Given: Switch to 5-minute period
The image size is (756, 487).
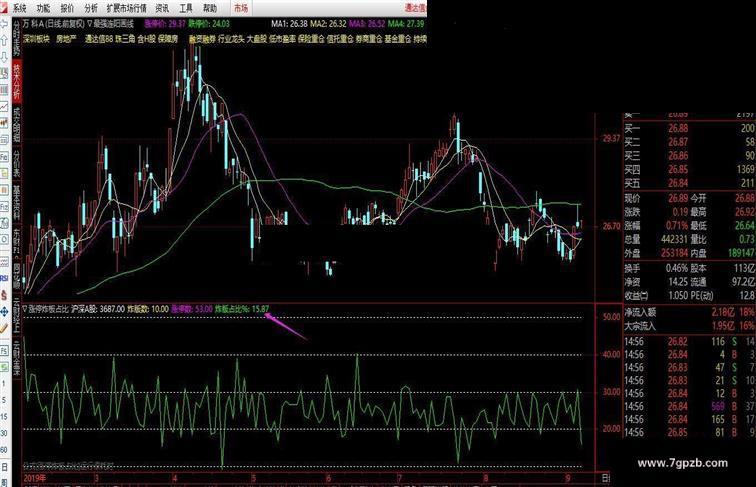Looking at the screenshot, I should (x=4, y=400).
